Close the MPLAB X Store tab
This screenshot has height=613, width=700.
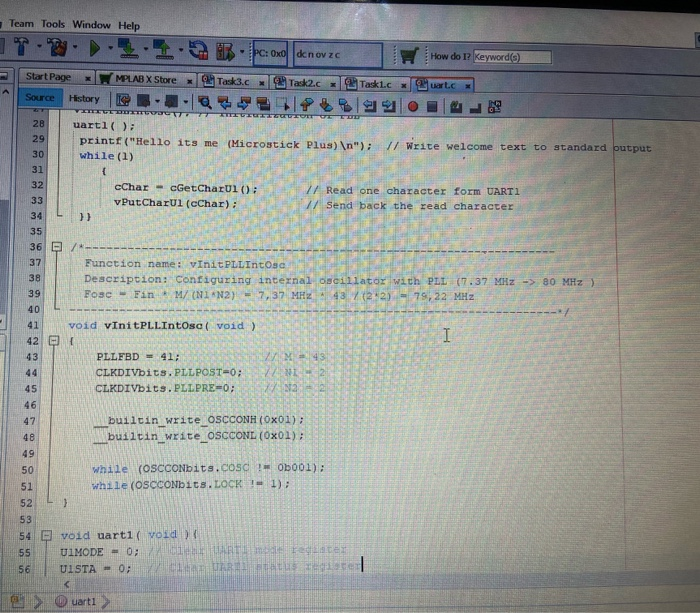(189, 81)
